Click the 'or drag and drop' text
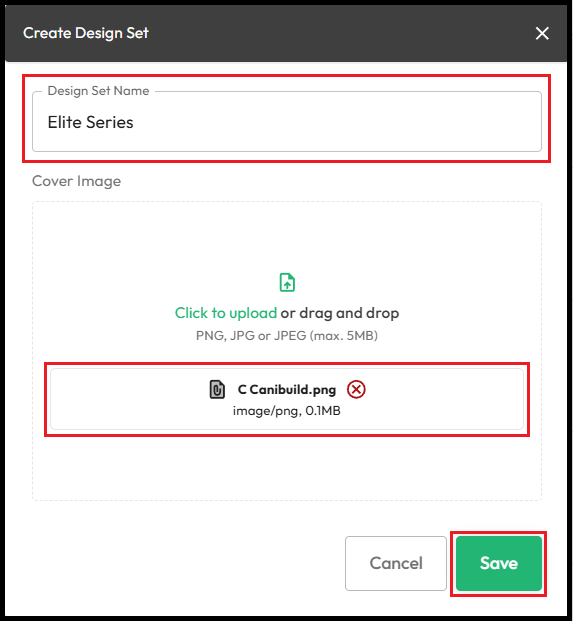 point(340,313)
